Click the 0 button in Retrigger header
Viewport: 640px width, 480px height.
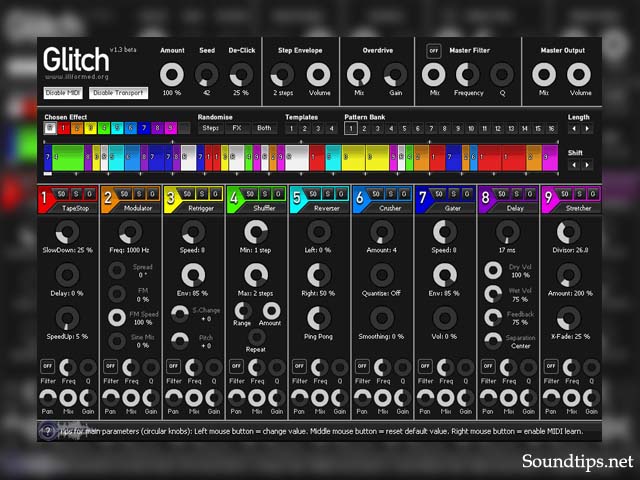coord(215,194)
